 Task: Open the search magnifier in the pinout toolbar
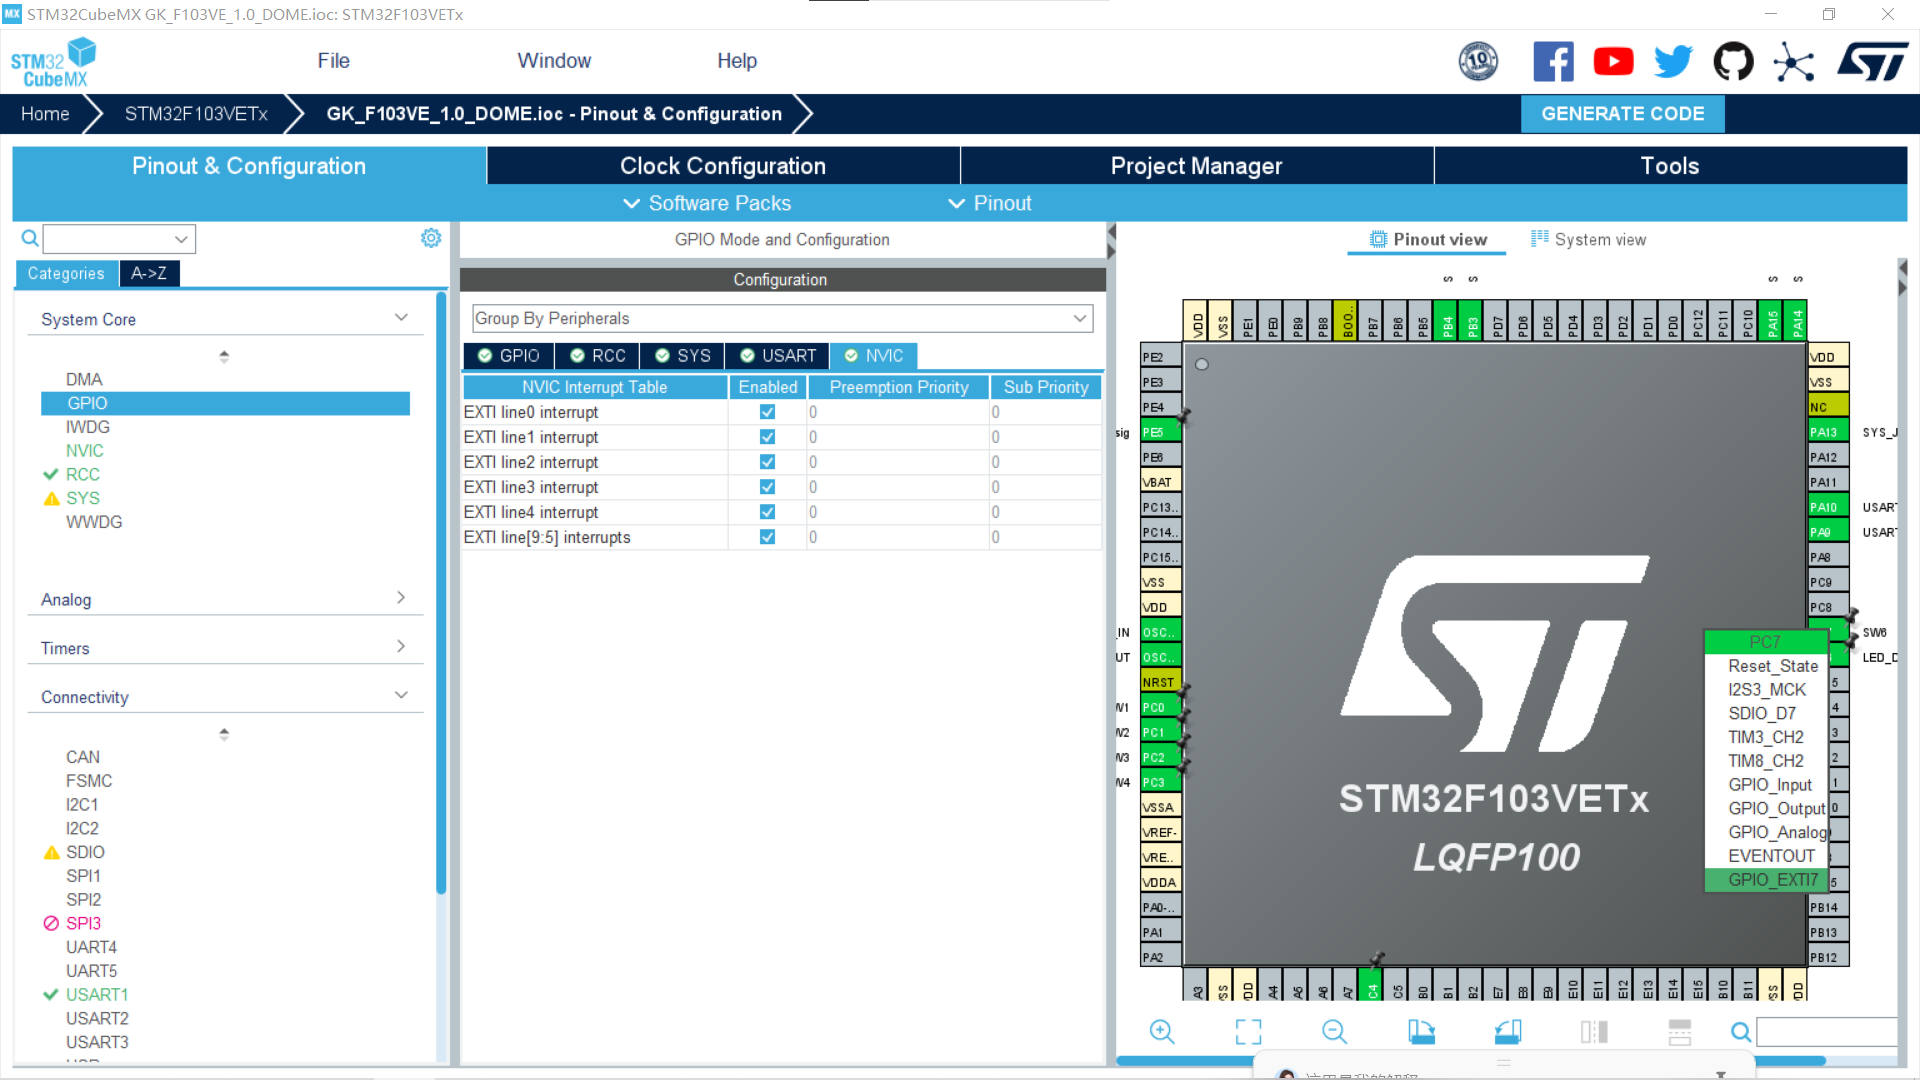1740,1031
